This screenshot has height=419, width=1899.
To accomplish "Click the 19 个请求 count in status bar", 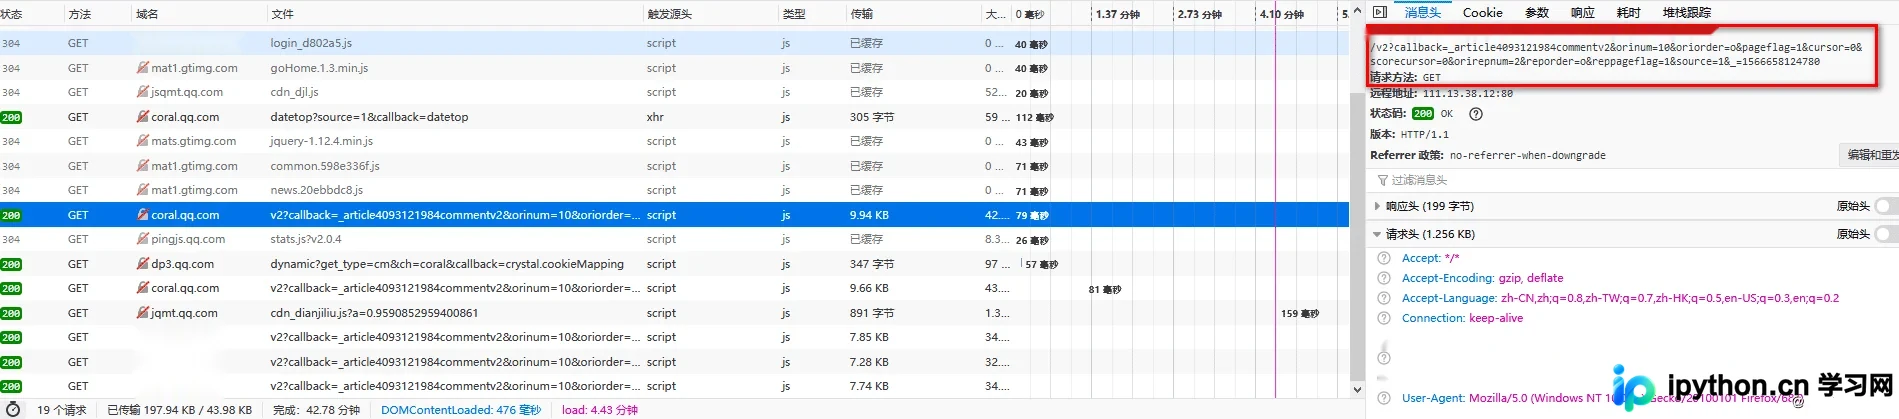I will point(62,410).
